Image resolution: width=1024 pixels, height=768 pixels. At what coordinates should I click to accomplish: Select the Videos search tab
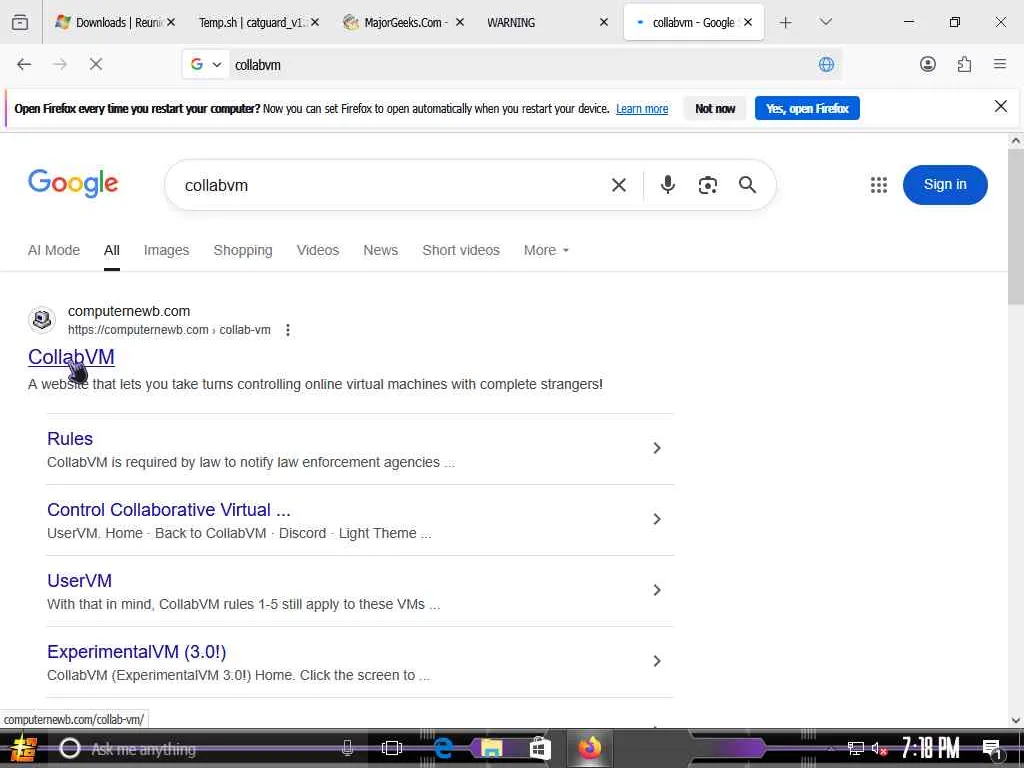[317, 250]
